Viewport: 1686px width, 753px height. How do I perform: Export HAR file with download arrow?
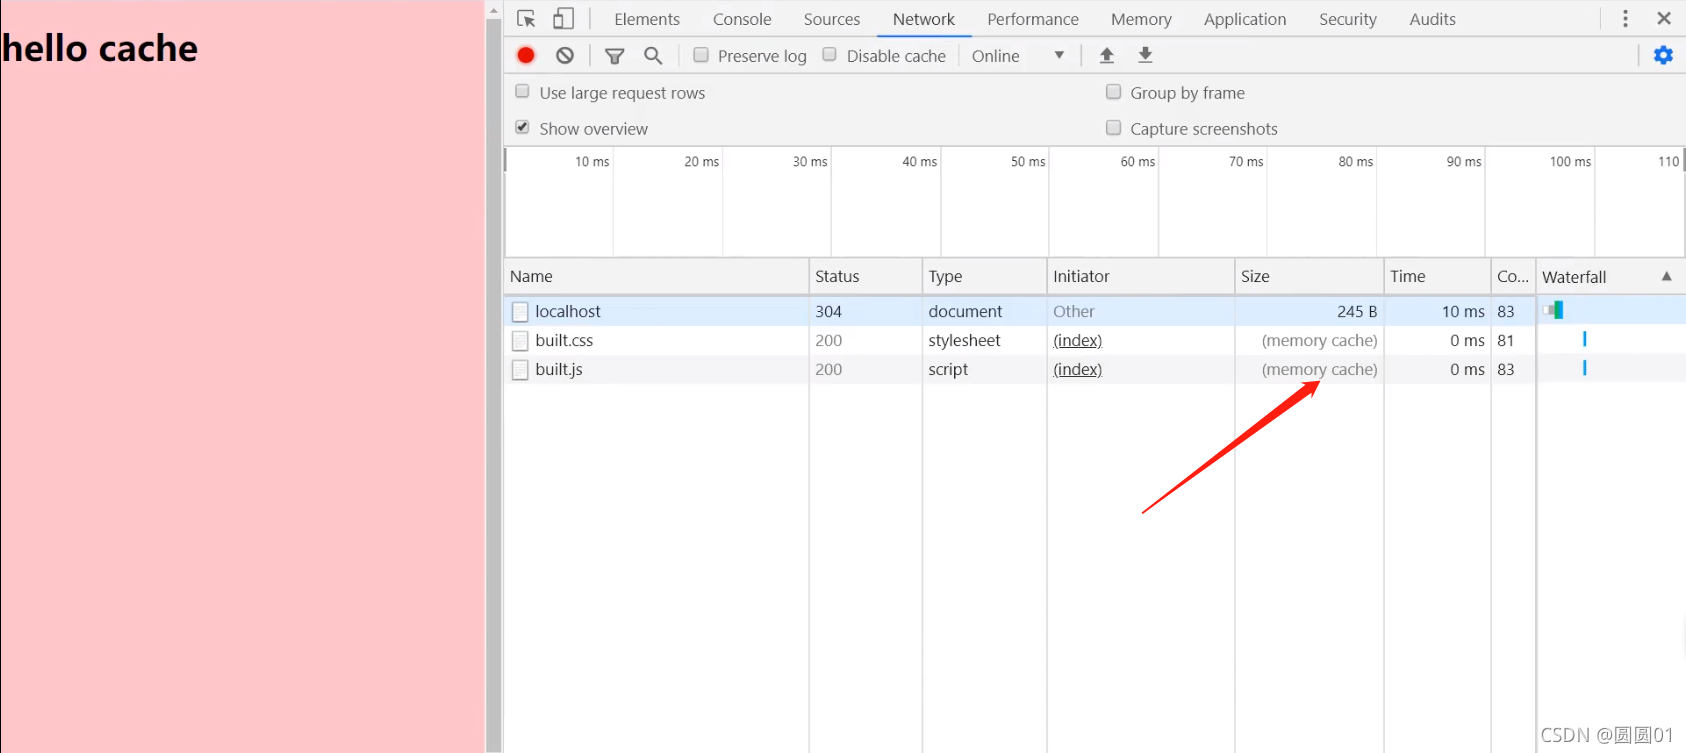coord(1146,56)
